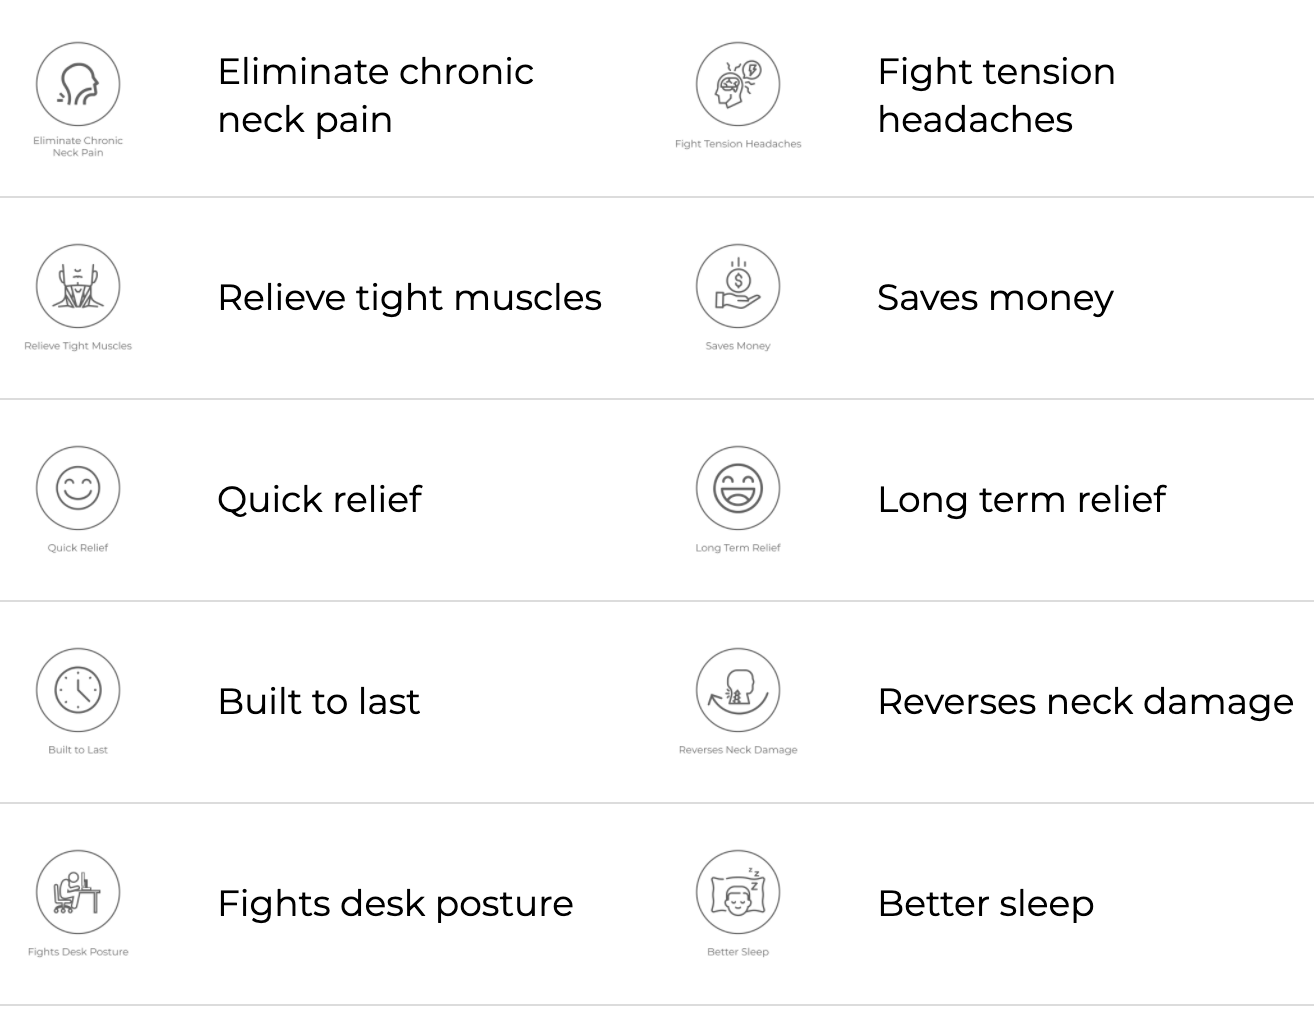1314x1026 pixels.
Task: Select the Better Sleep pillow icon
Action: coord(738,892)
